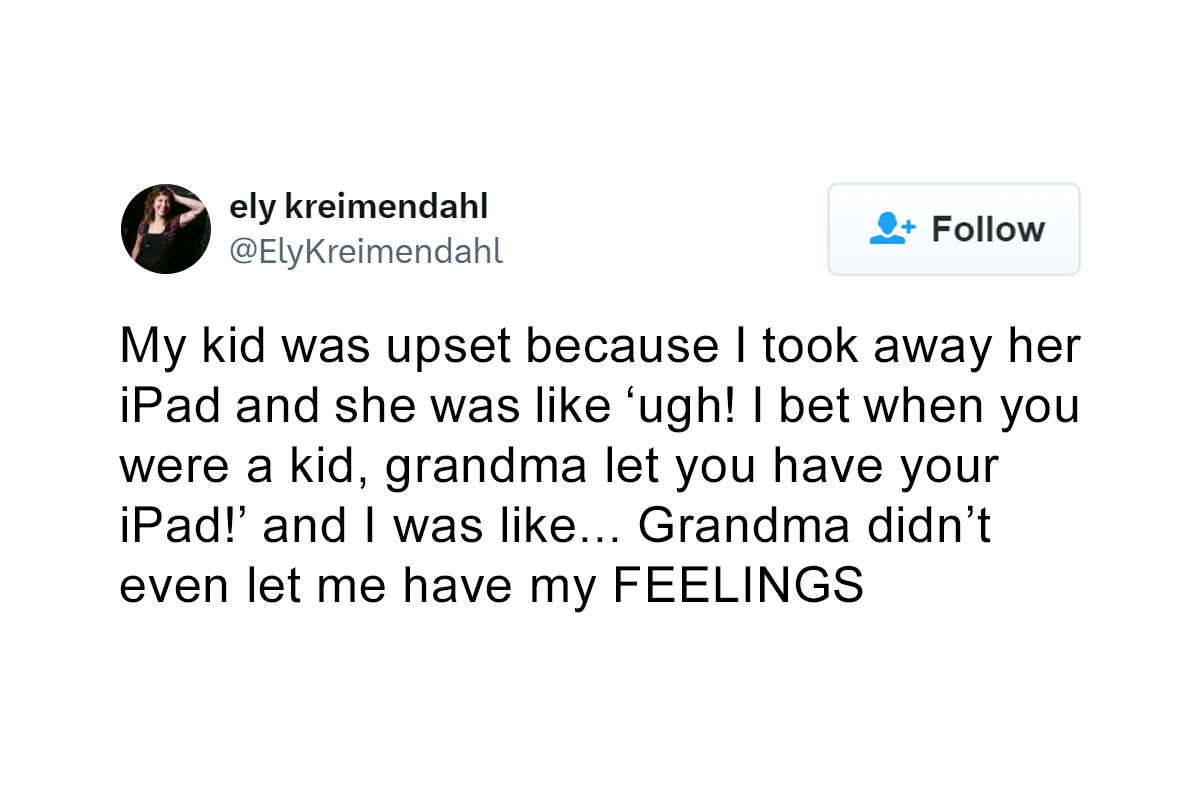
Task: Click the word "iPad" in the first line
Action: click(156, 404)
